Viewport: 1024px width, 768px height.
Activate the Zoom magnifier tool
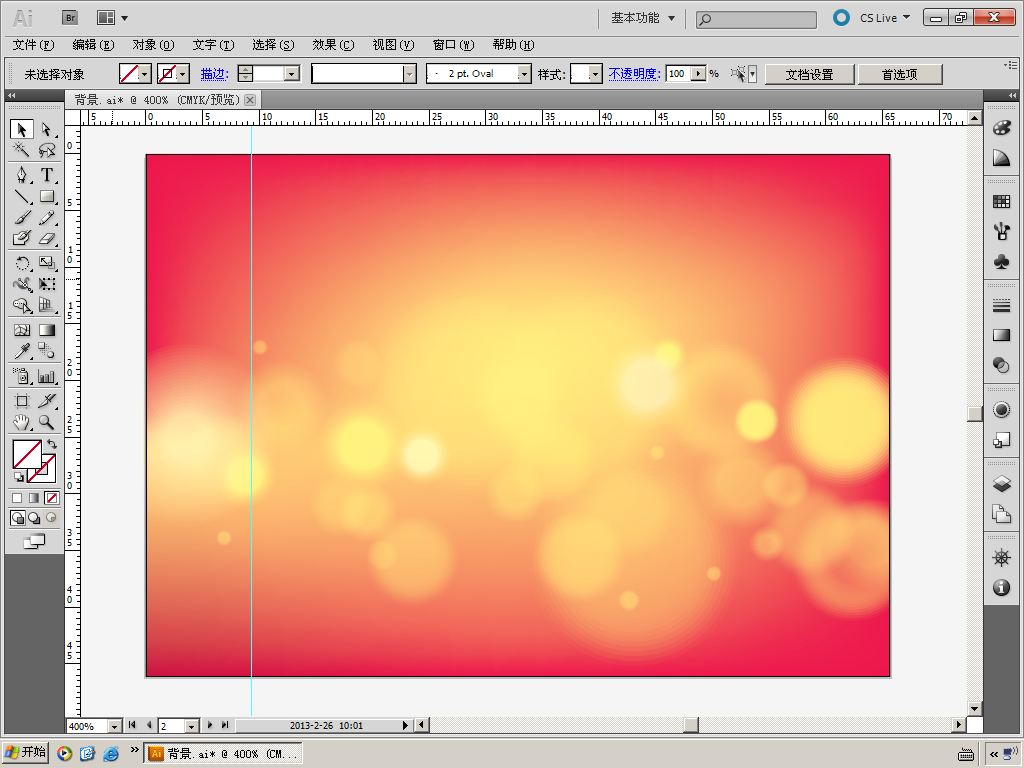point(46,423)
